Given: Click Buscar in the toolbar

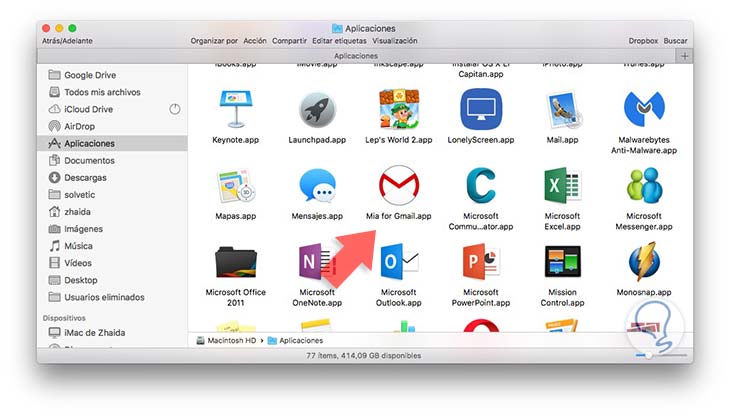Looking at the screenshot, I should (x=675, y=41).
